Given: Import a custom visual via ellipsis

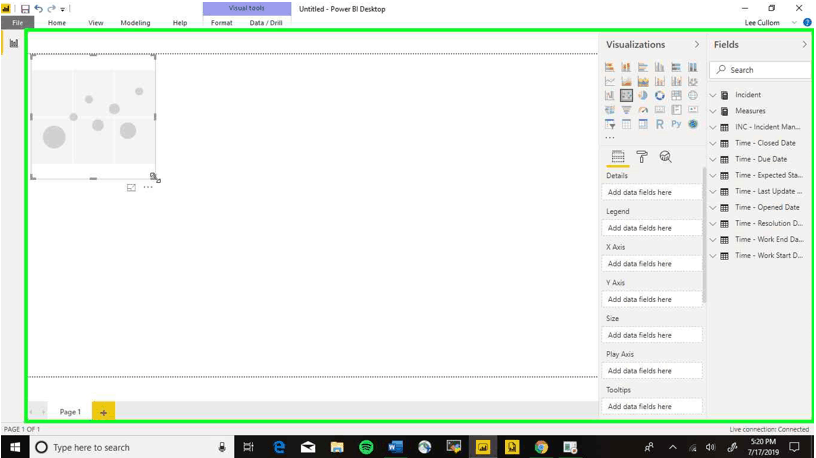Looking at the screenshot, I should click(x=609, y=138).
